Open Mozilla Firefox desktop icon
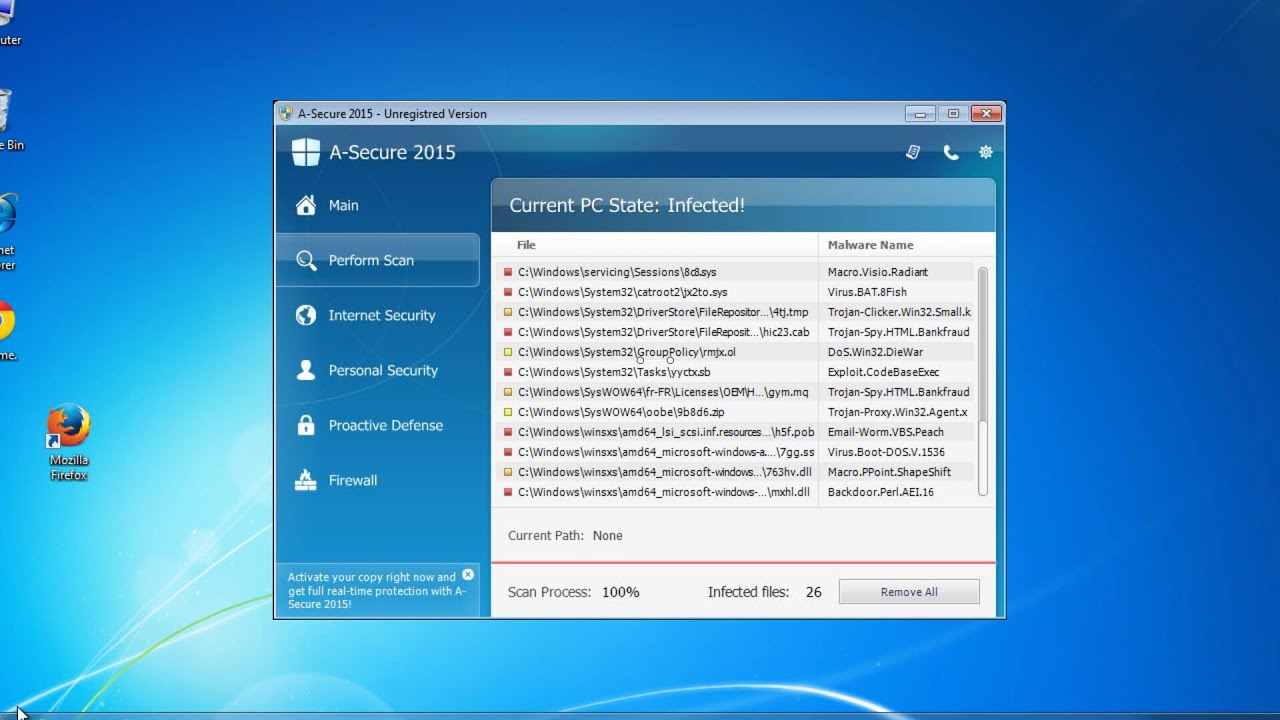The image size is (1280, 720). coord(68,427)
